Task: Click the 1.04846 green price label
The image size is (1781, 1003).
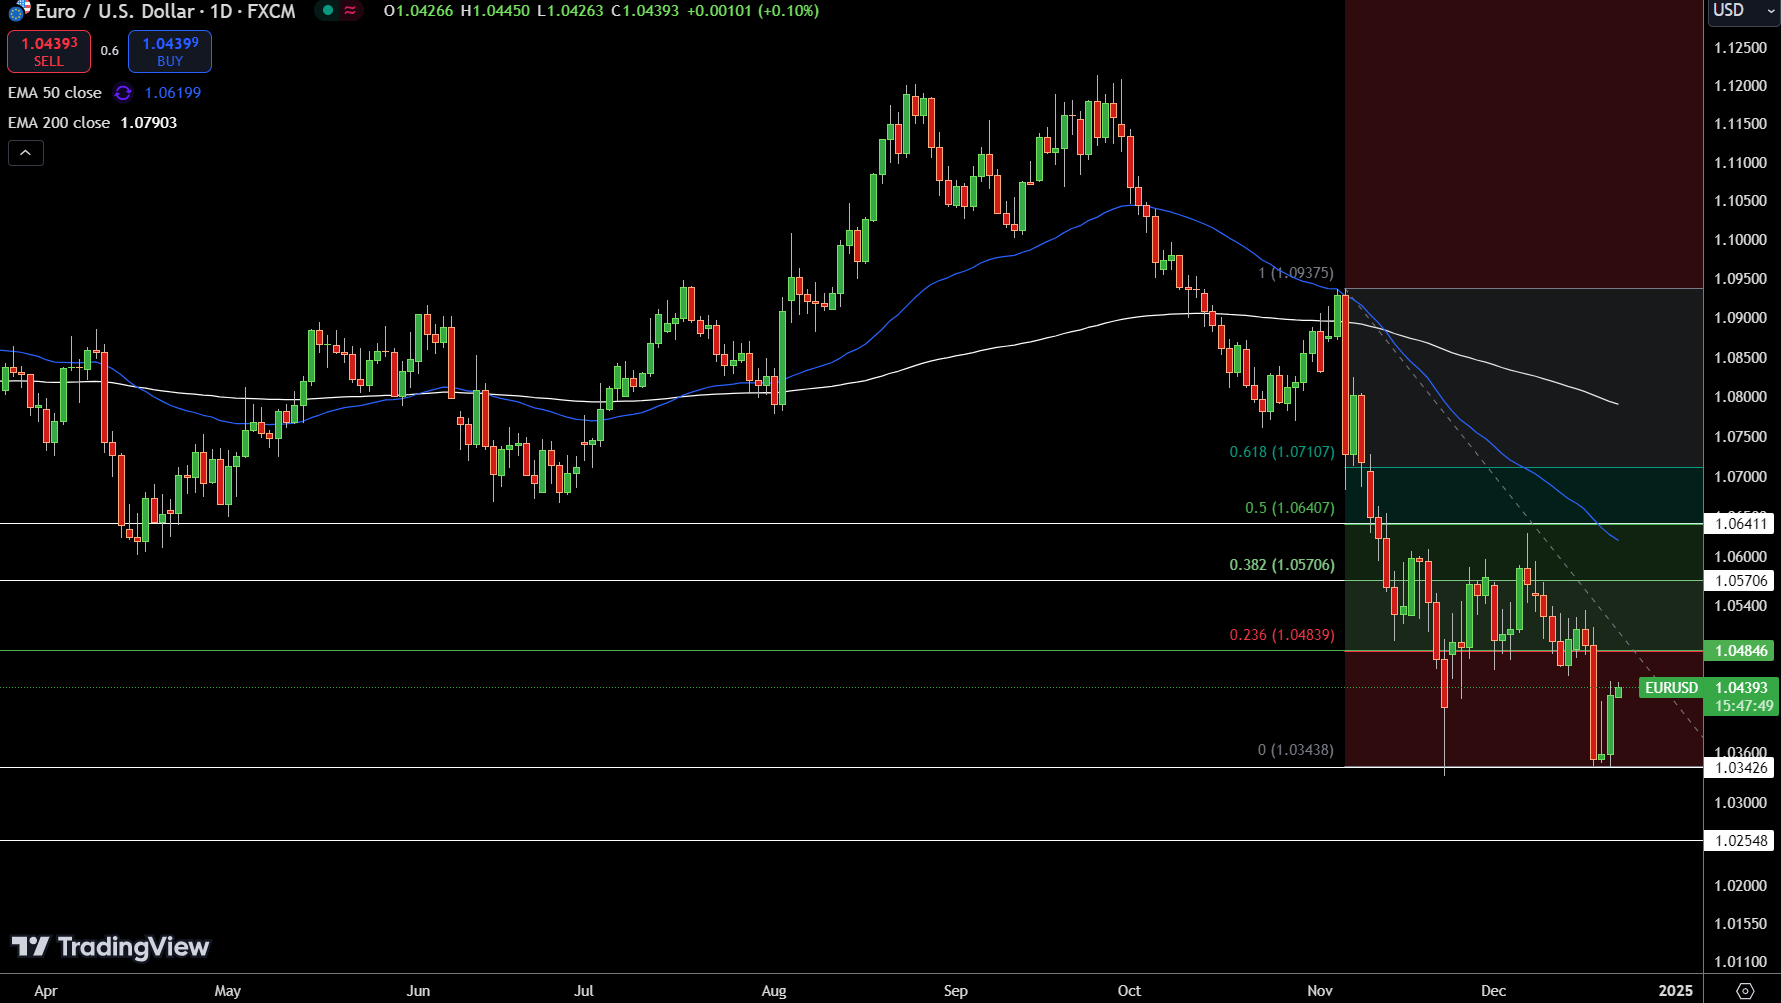Action: click(1740, 651)
